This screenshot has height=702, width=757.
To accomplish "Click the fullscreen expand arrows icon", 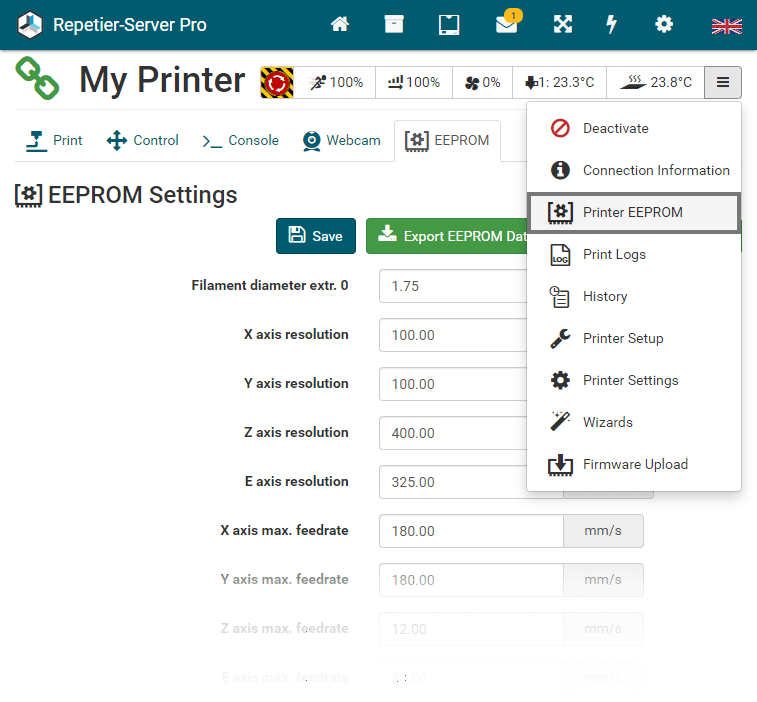I will tap(563, 25).
